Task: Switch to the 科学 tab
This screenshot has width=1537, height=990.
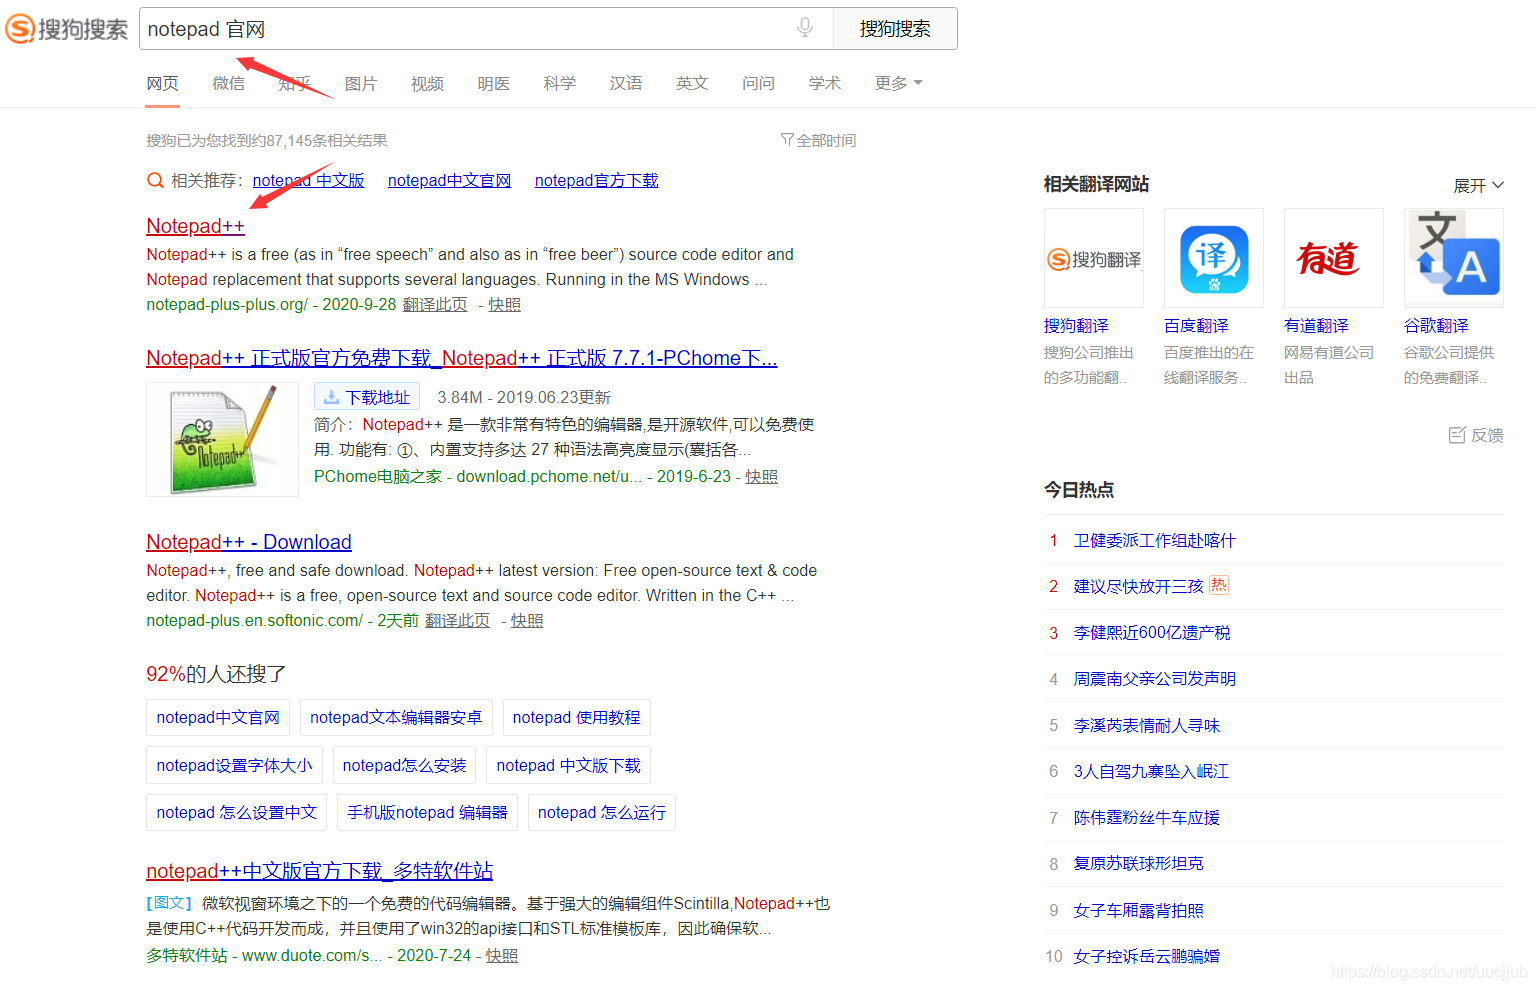Action: coord(560,84)
